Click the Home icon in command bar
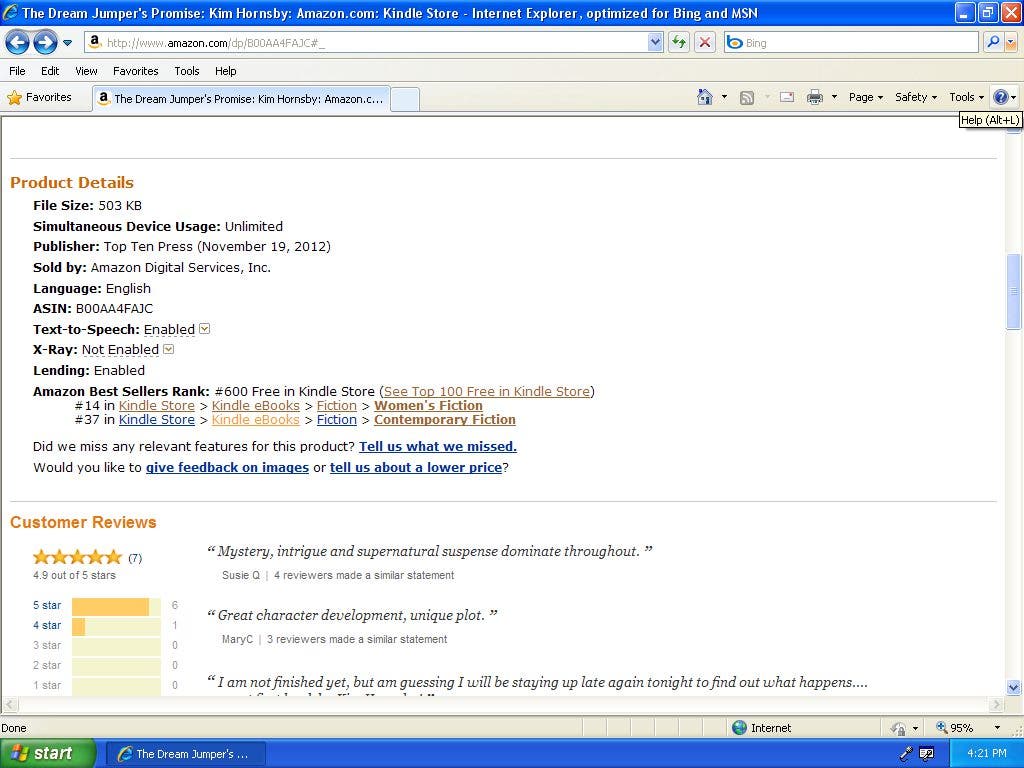 [x=705, y=97]
